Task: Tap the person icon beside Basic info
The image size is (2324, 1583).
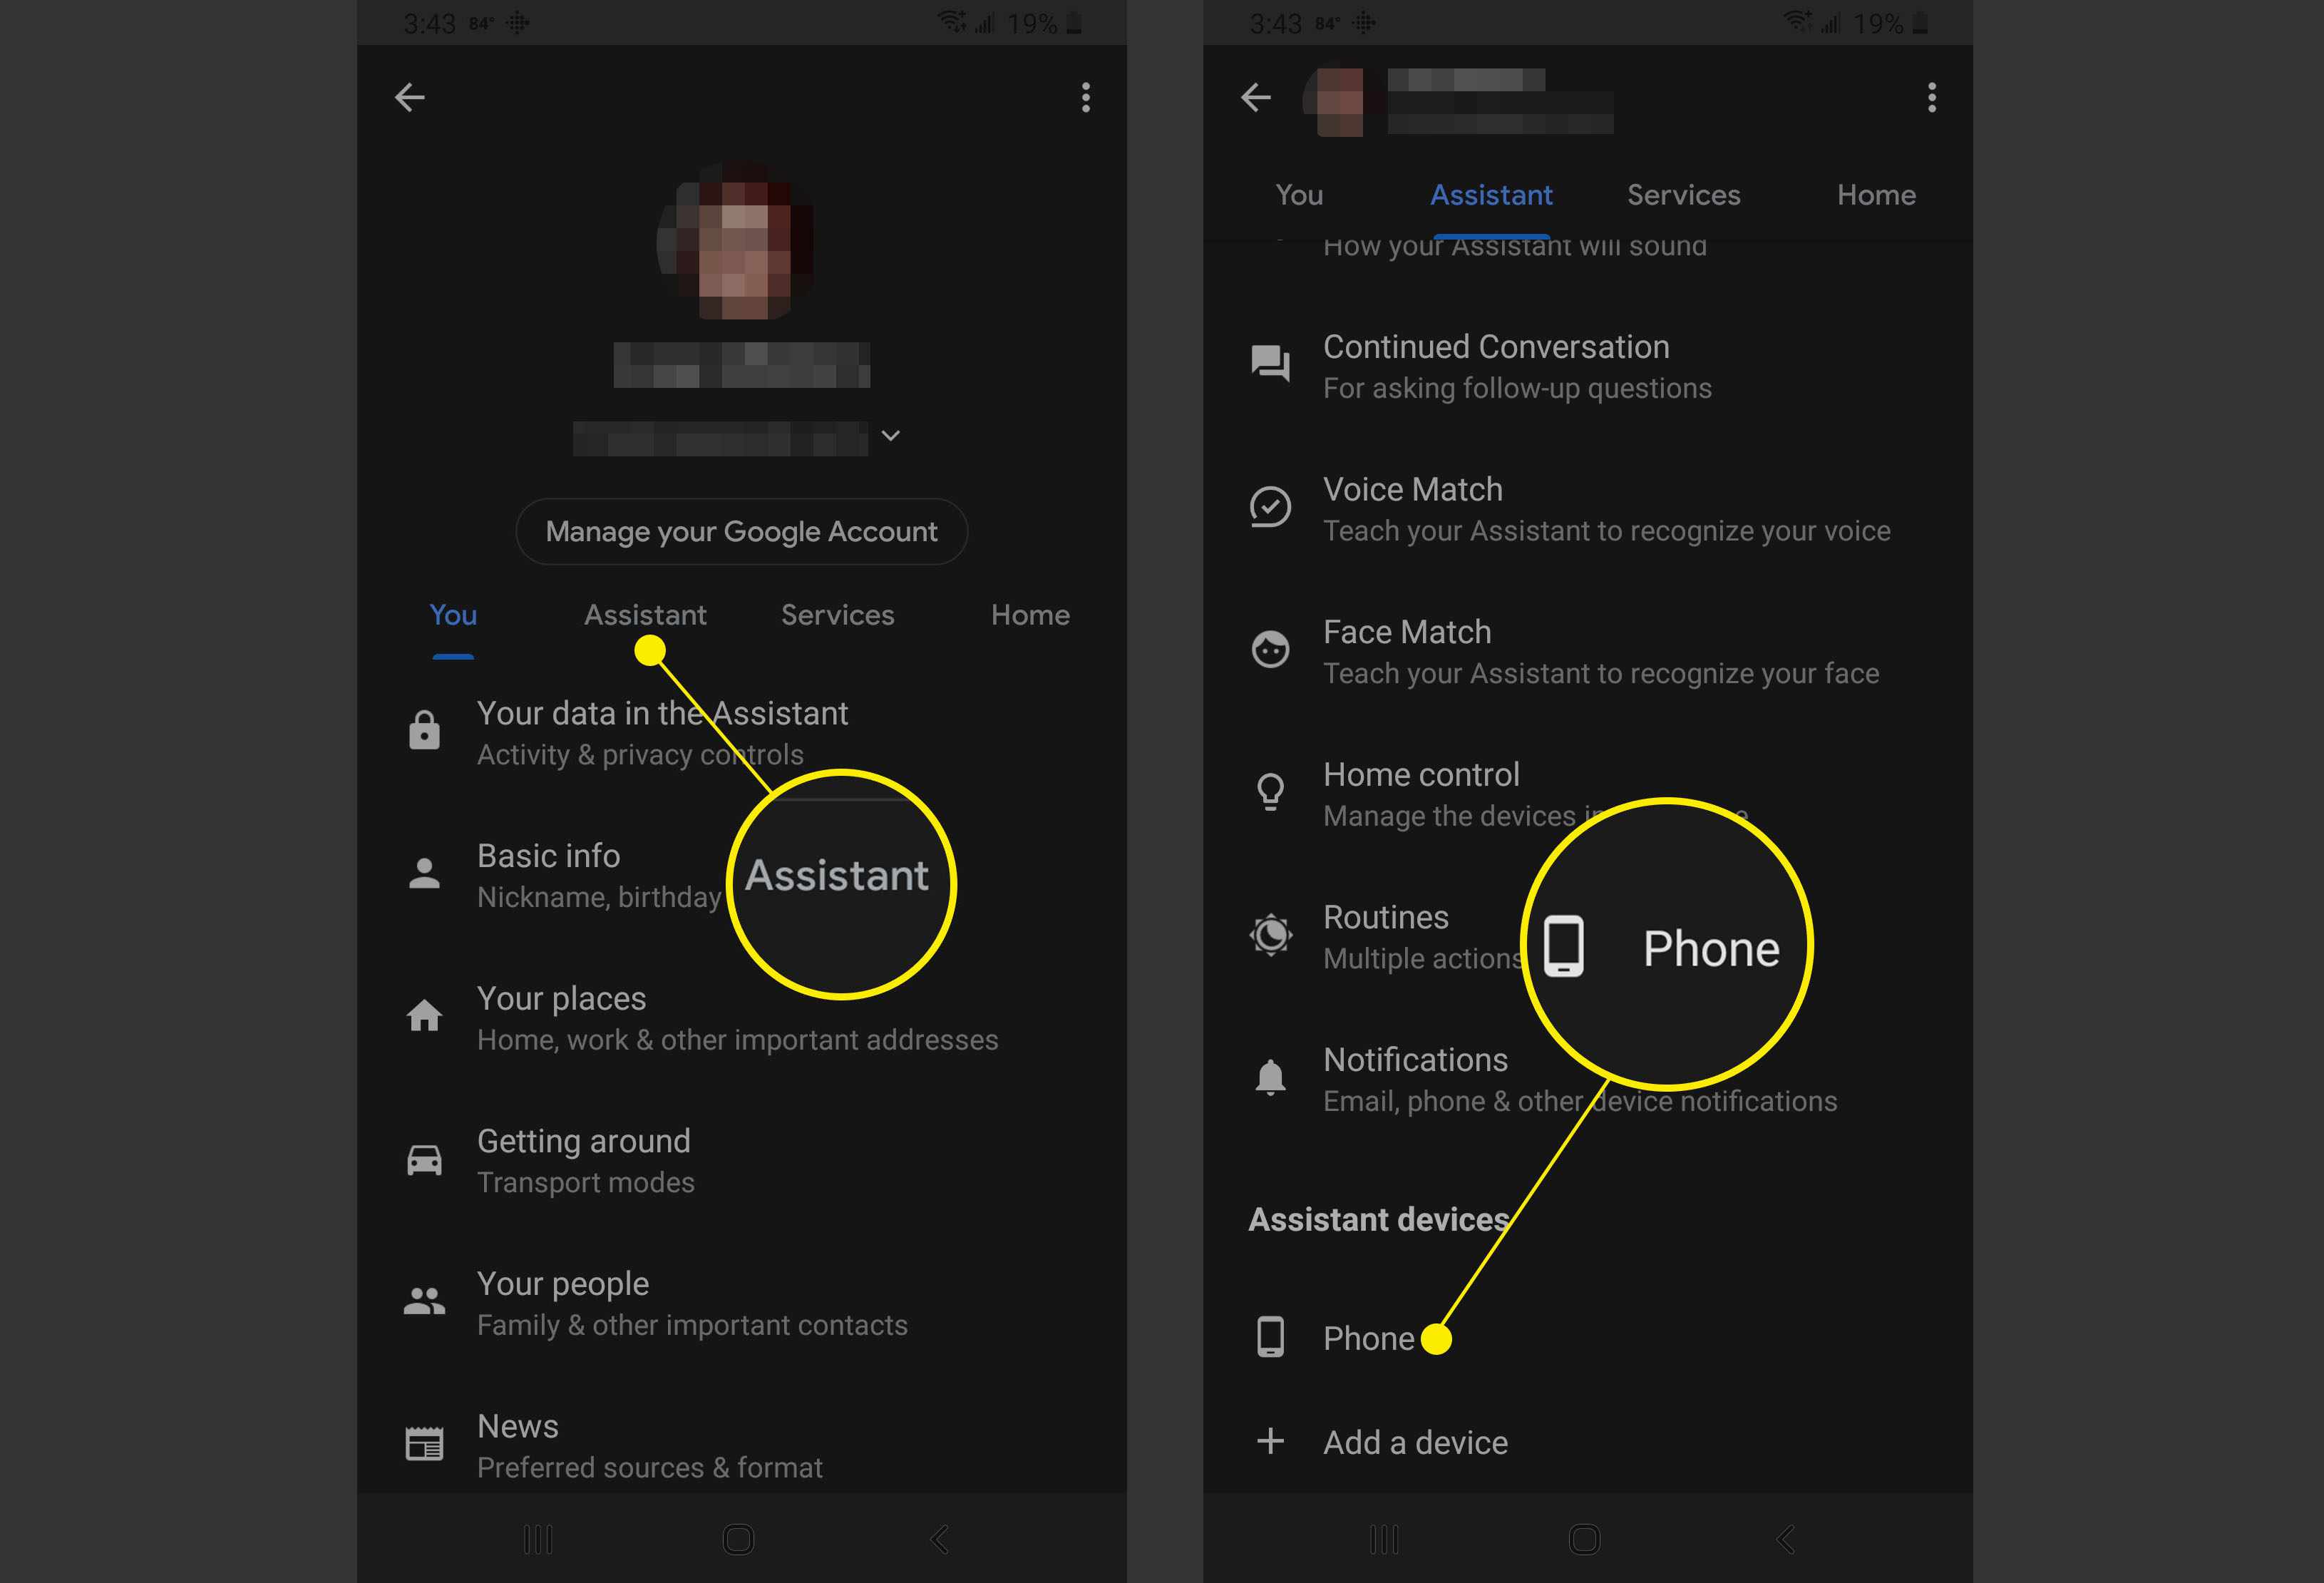Action: [x=424, y=874]
